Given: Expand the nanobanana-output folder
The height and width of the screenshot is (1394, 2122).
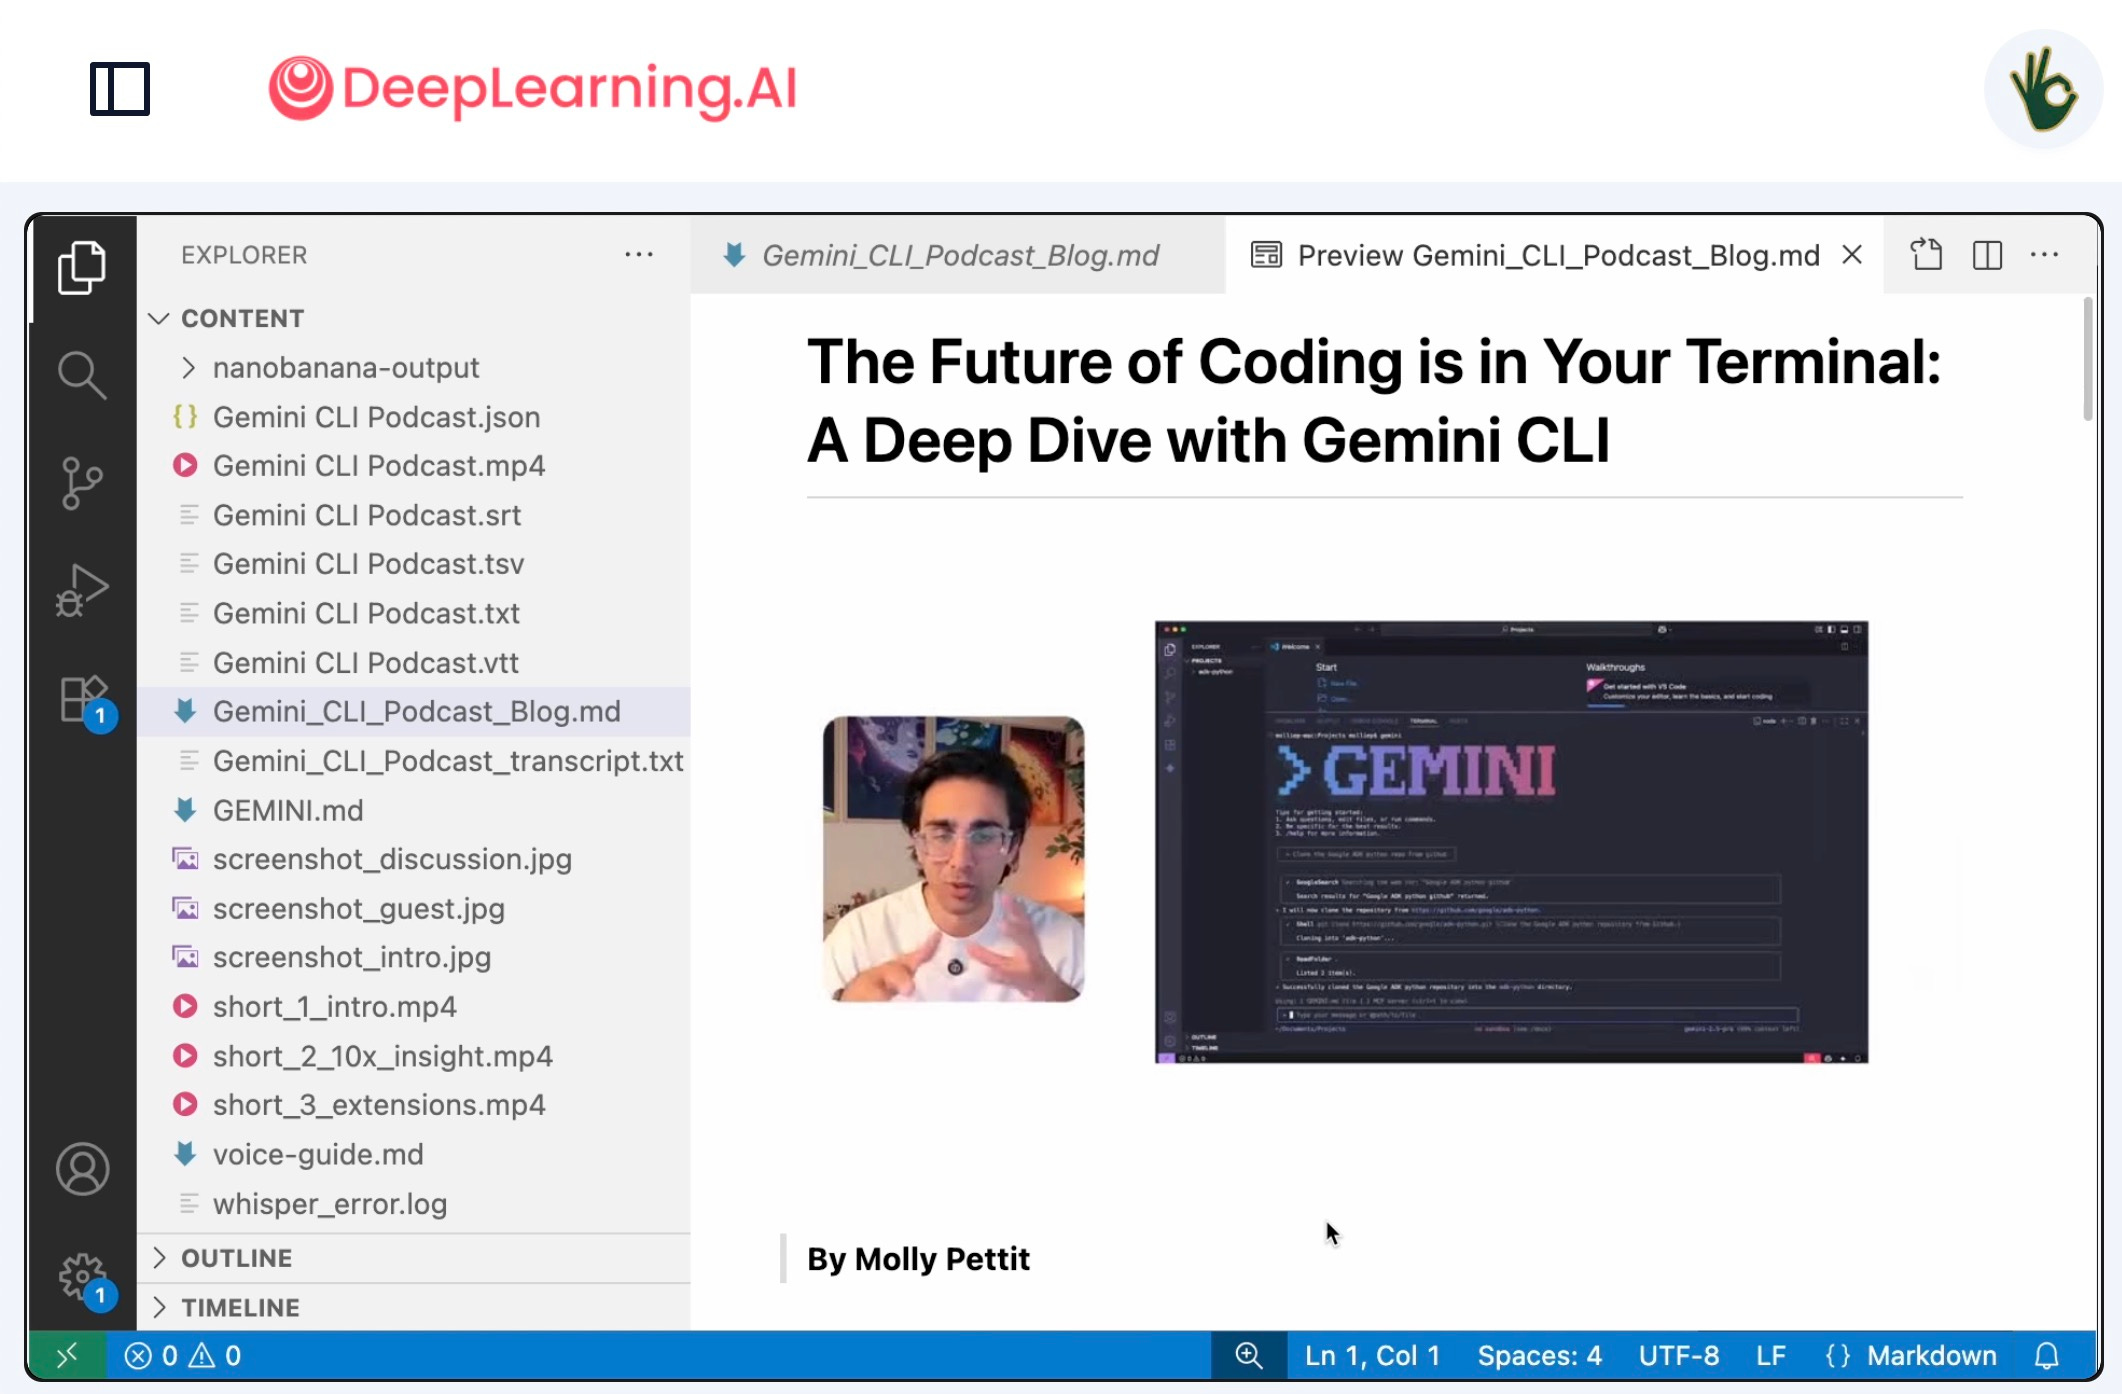Looking at the screenshot, I should pos(413,368).
